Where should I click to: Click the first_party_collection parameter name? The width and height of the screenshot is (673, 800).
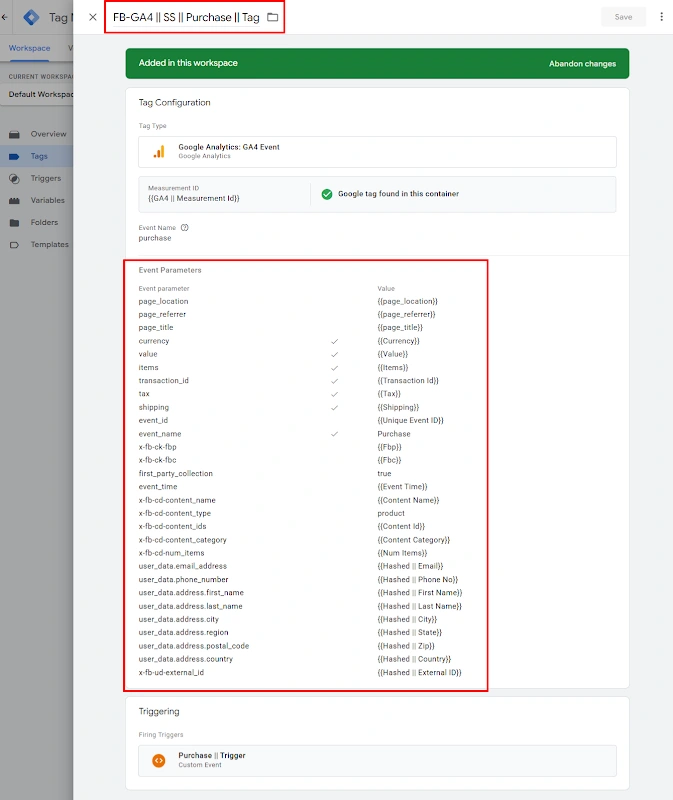pos(176,473)
